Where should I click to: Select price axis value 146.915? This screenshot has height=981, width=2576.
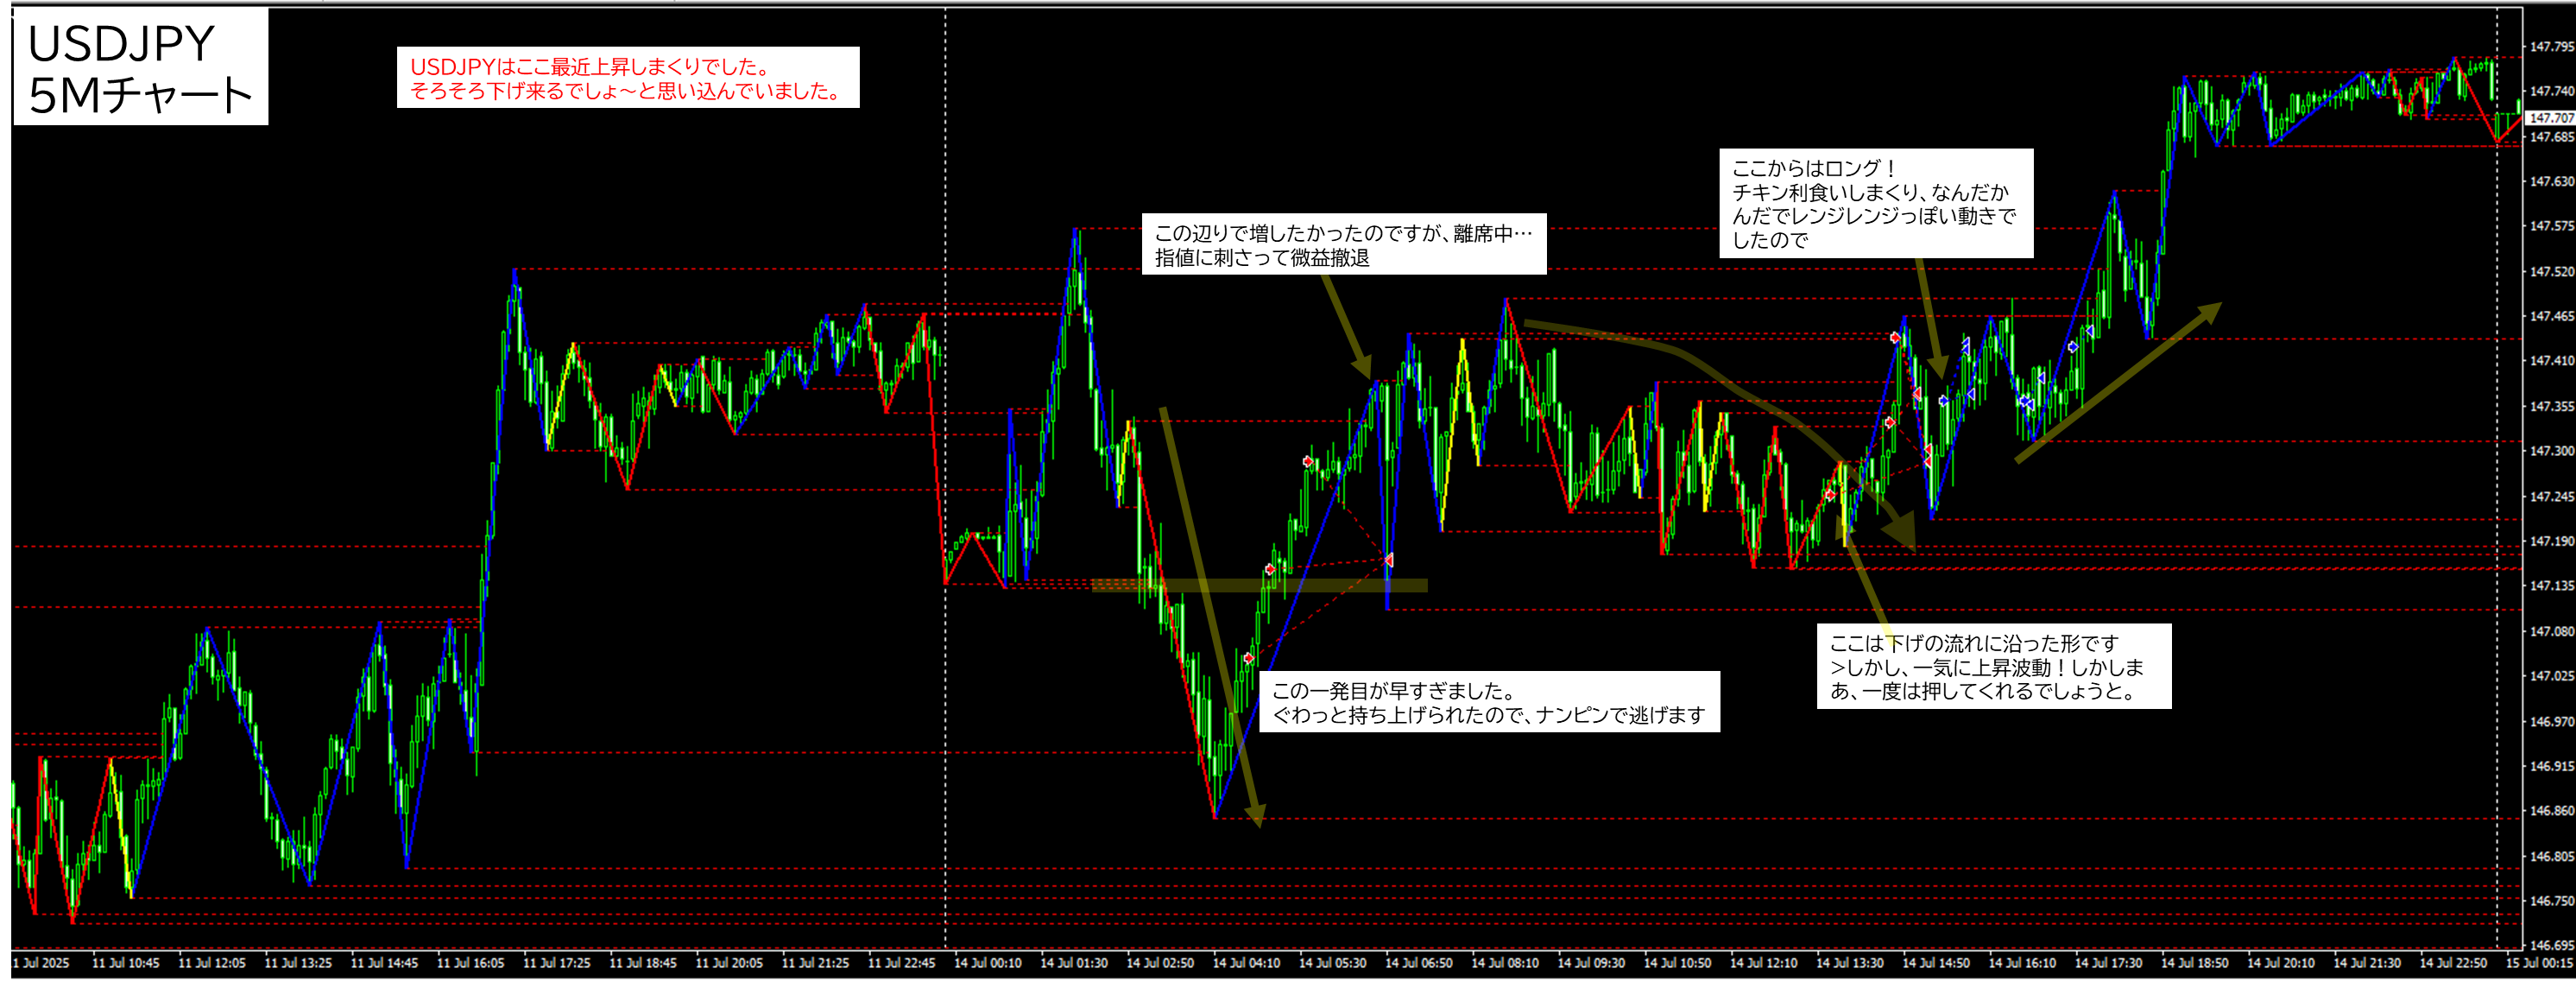point(2551,766)
